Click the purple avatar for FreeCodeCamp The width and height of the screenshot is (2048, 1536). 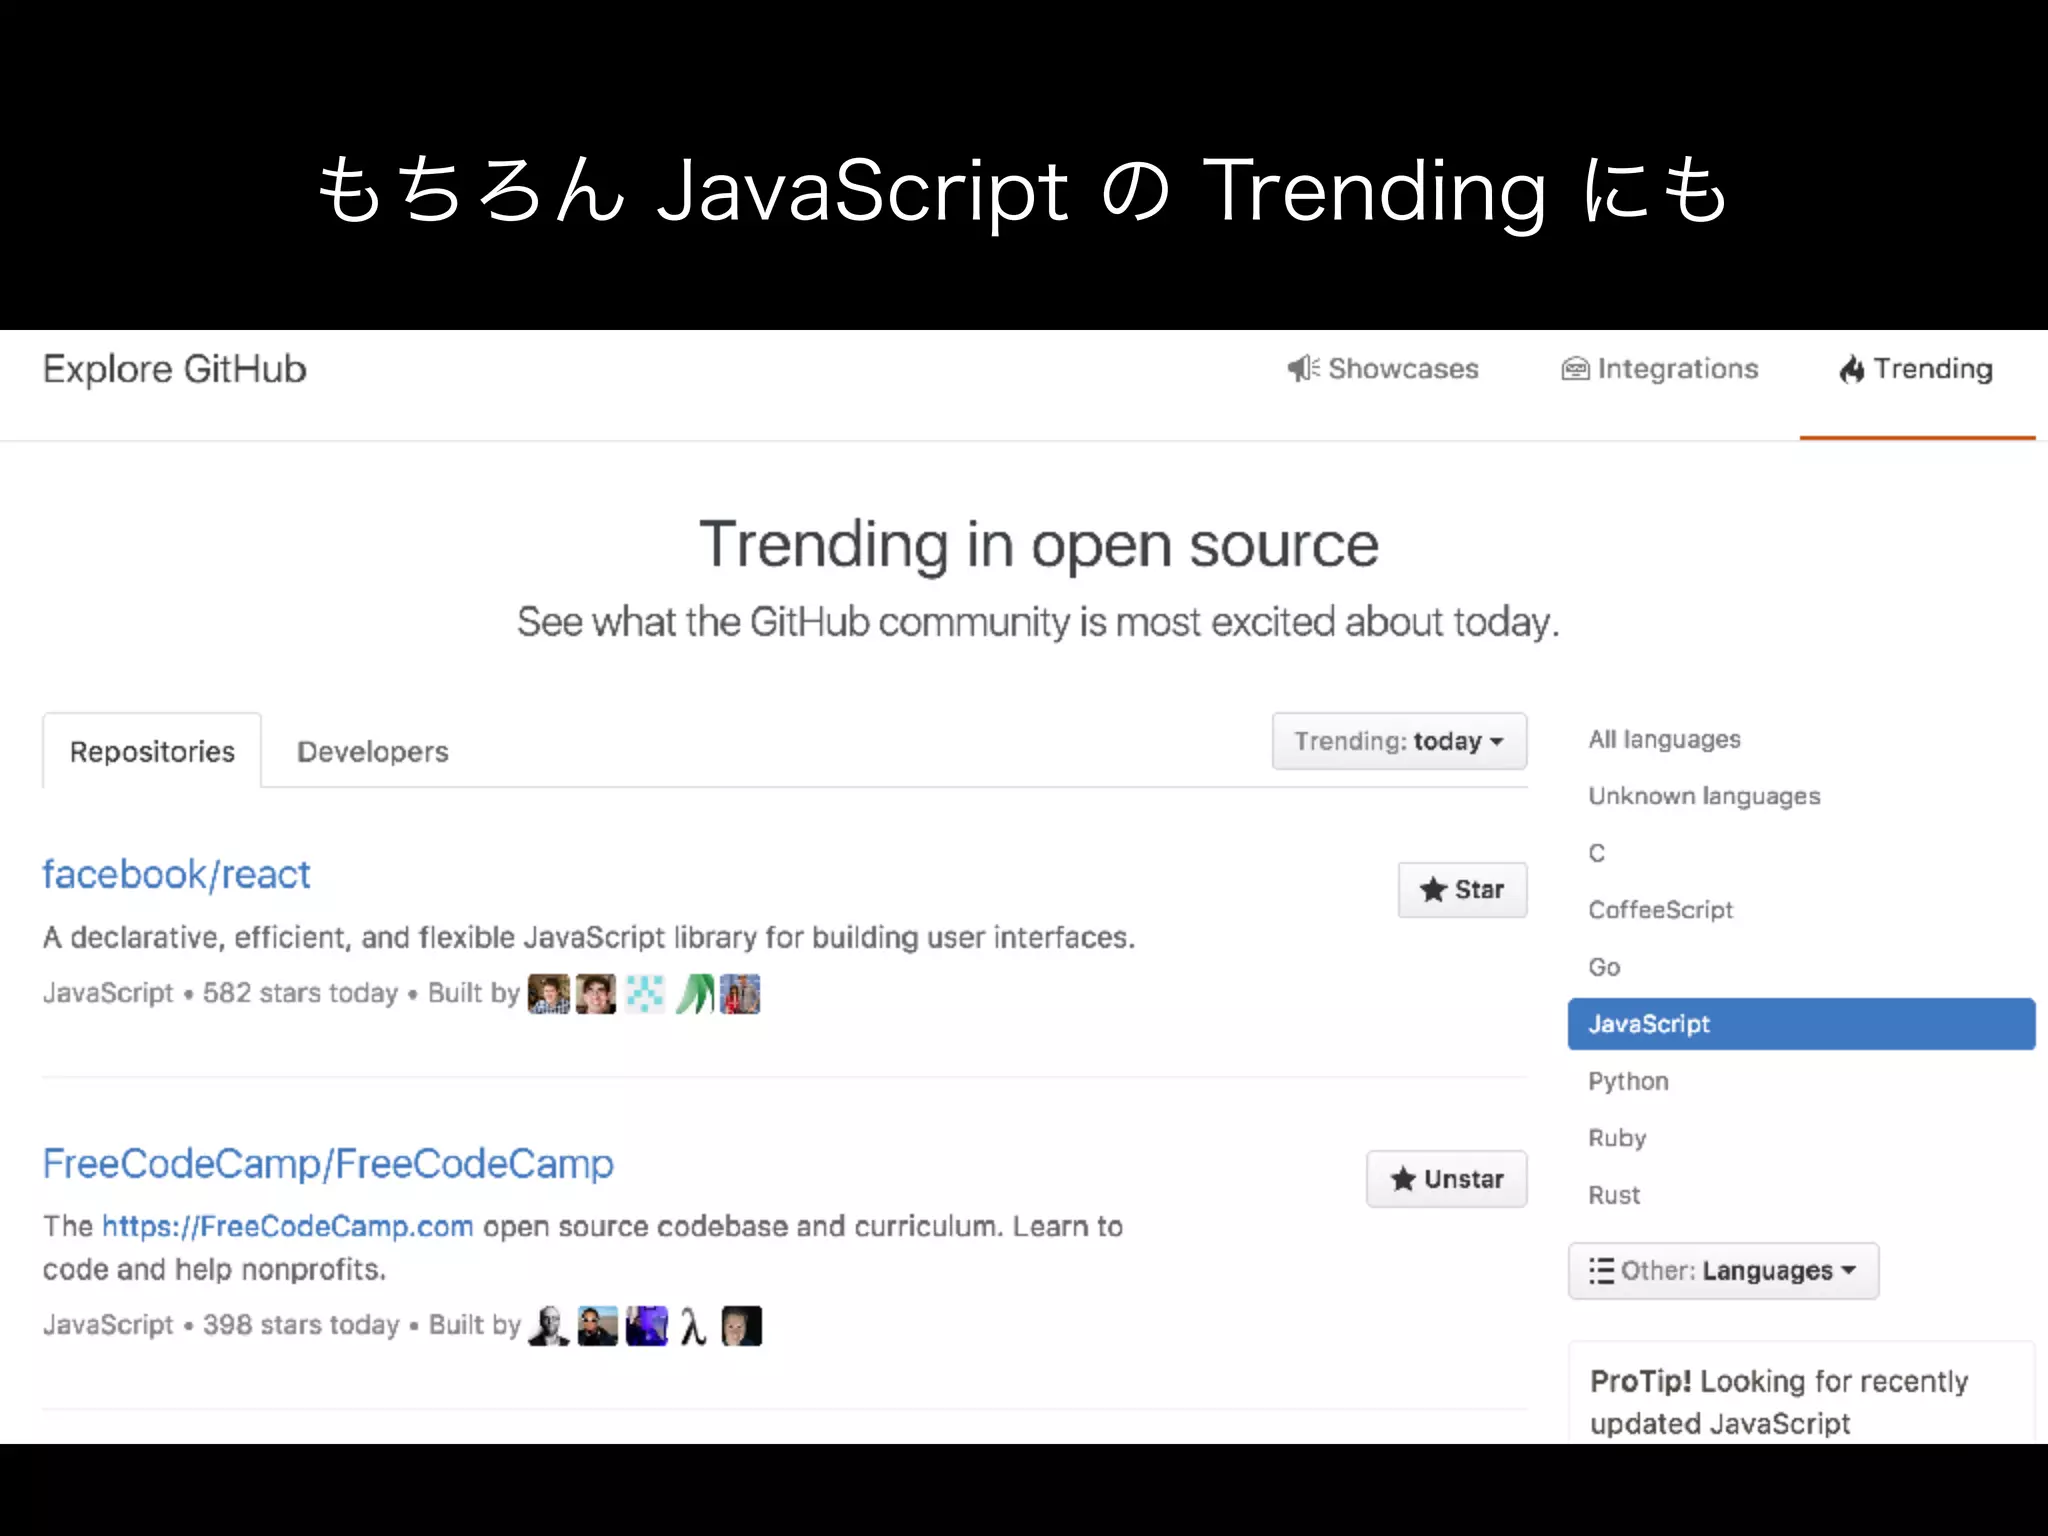pos(646,1326)
